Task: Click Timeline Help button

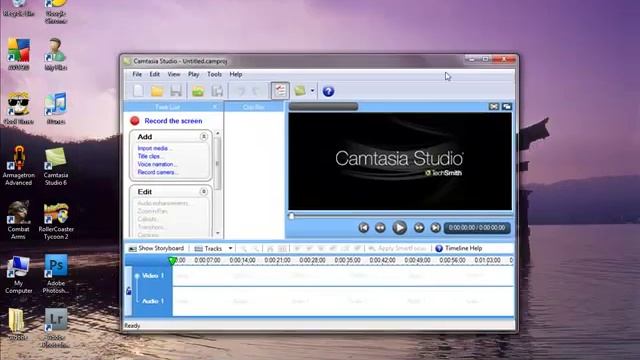Action: (x=459, y=248)
